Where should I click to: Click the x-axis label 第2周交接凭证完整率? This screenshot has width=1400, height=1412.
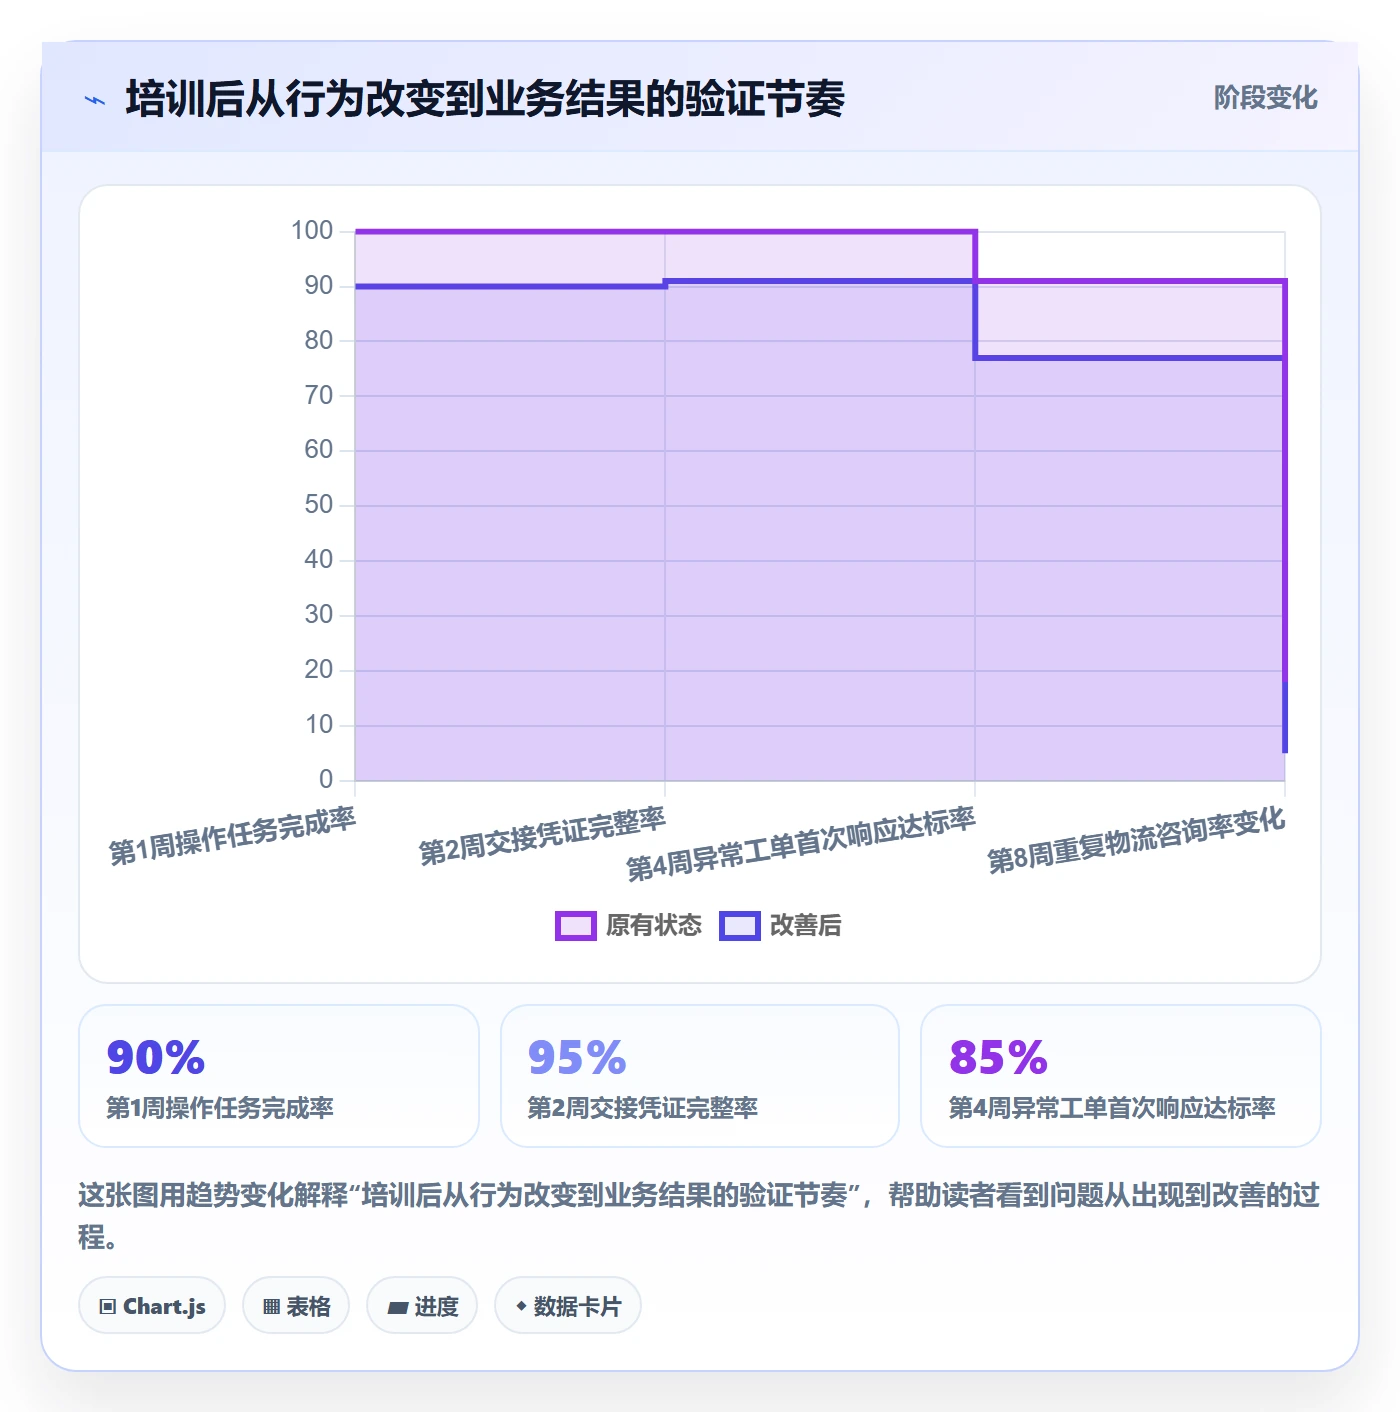[x=542, y=836]
